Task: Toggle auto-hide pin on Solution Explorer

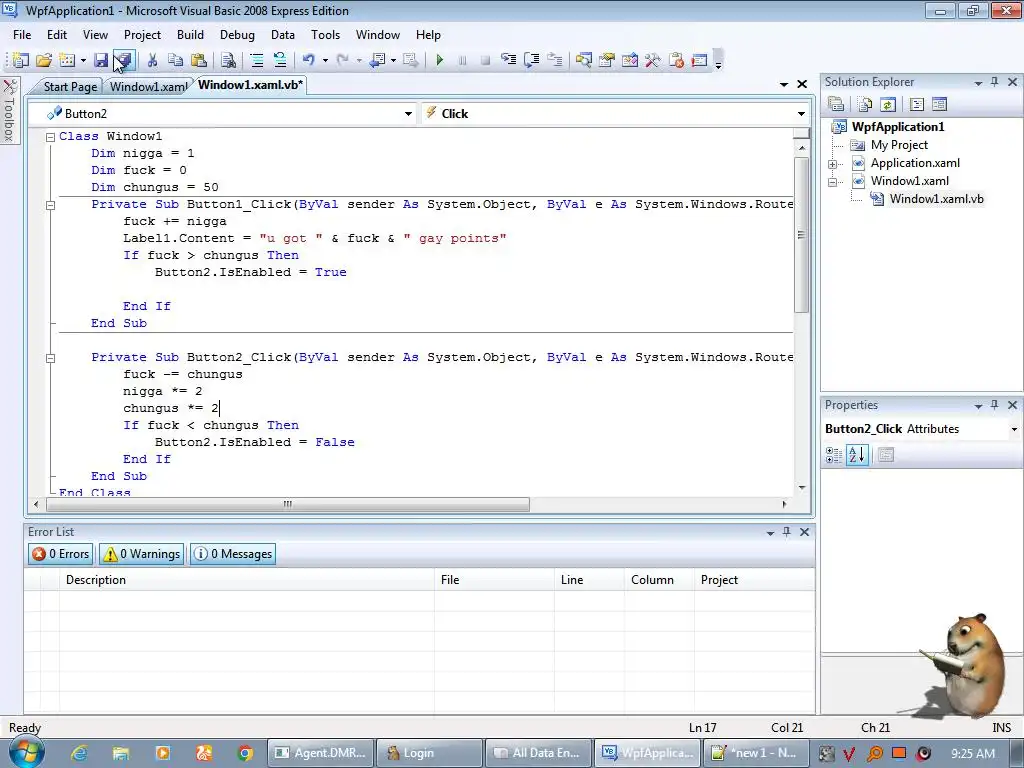Action: (x=995, y=82)
